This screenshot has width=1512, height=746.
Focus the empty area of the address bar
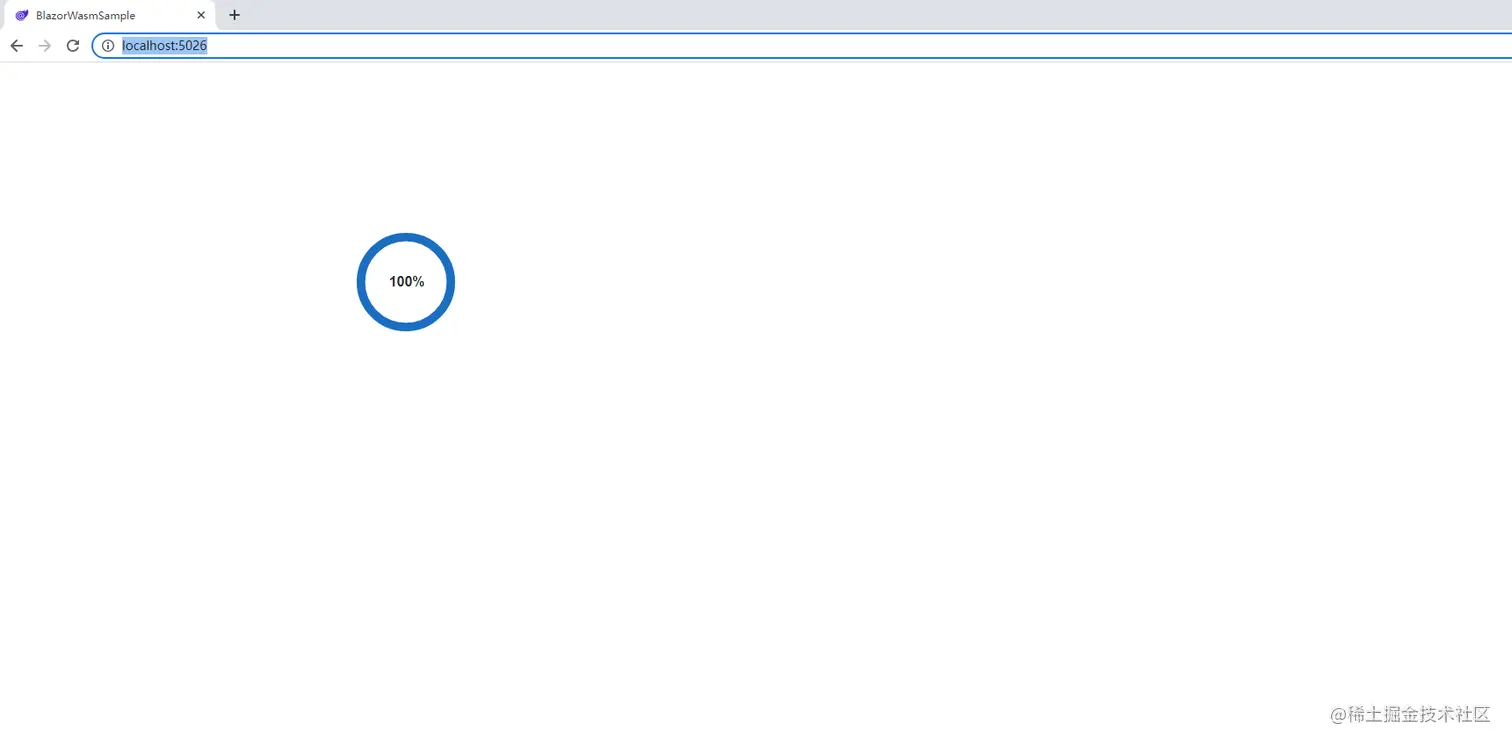coord(850,45)
